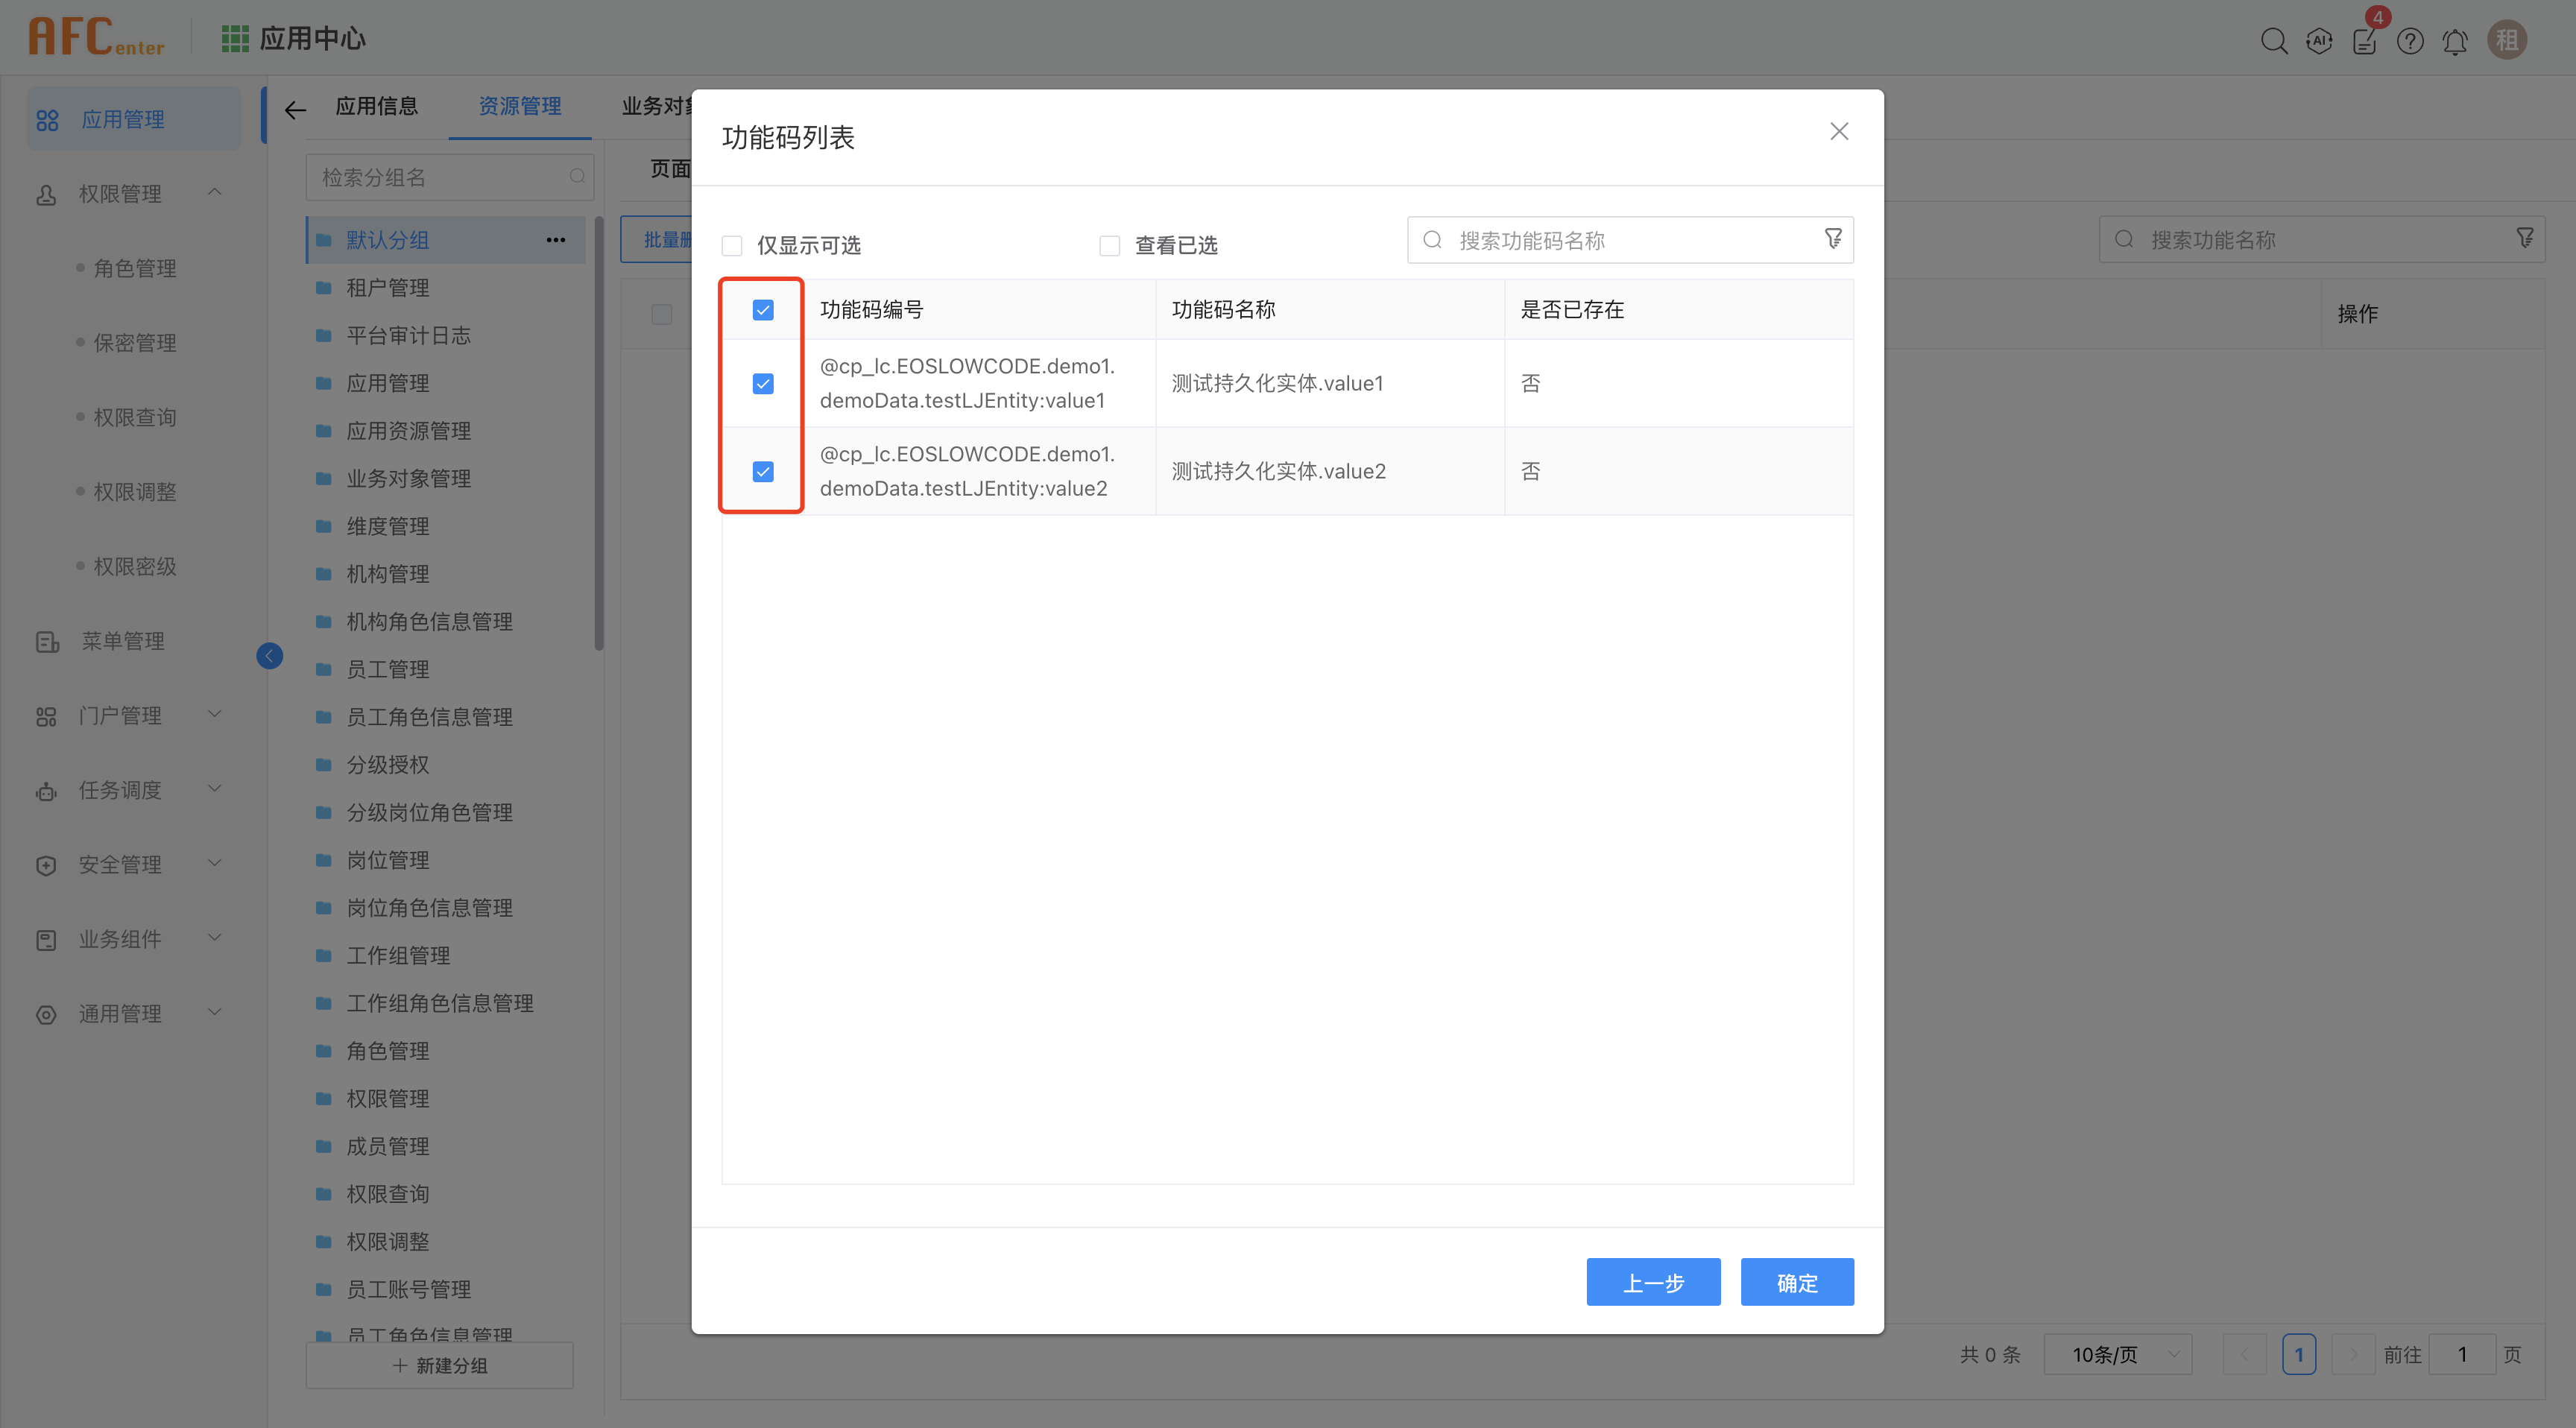Switch to the 应用信息 tab

click(x=377, y=106)
